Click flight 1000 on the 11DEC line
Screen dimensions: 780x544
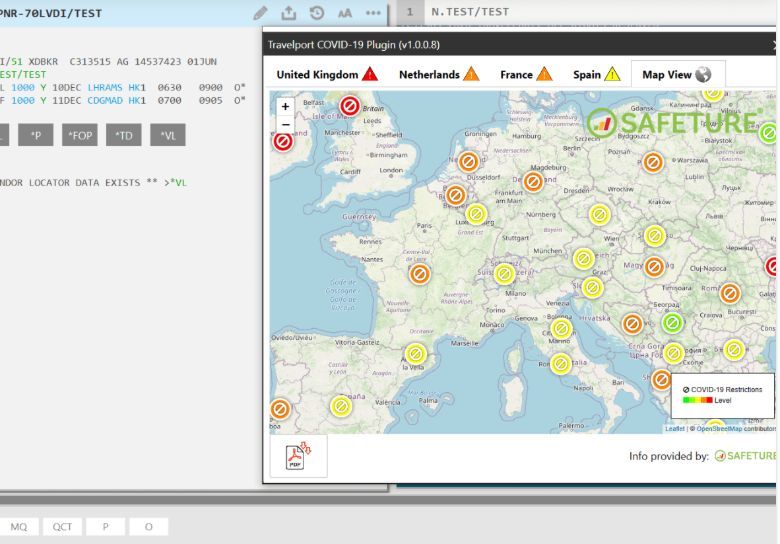coord(23,100)
